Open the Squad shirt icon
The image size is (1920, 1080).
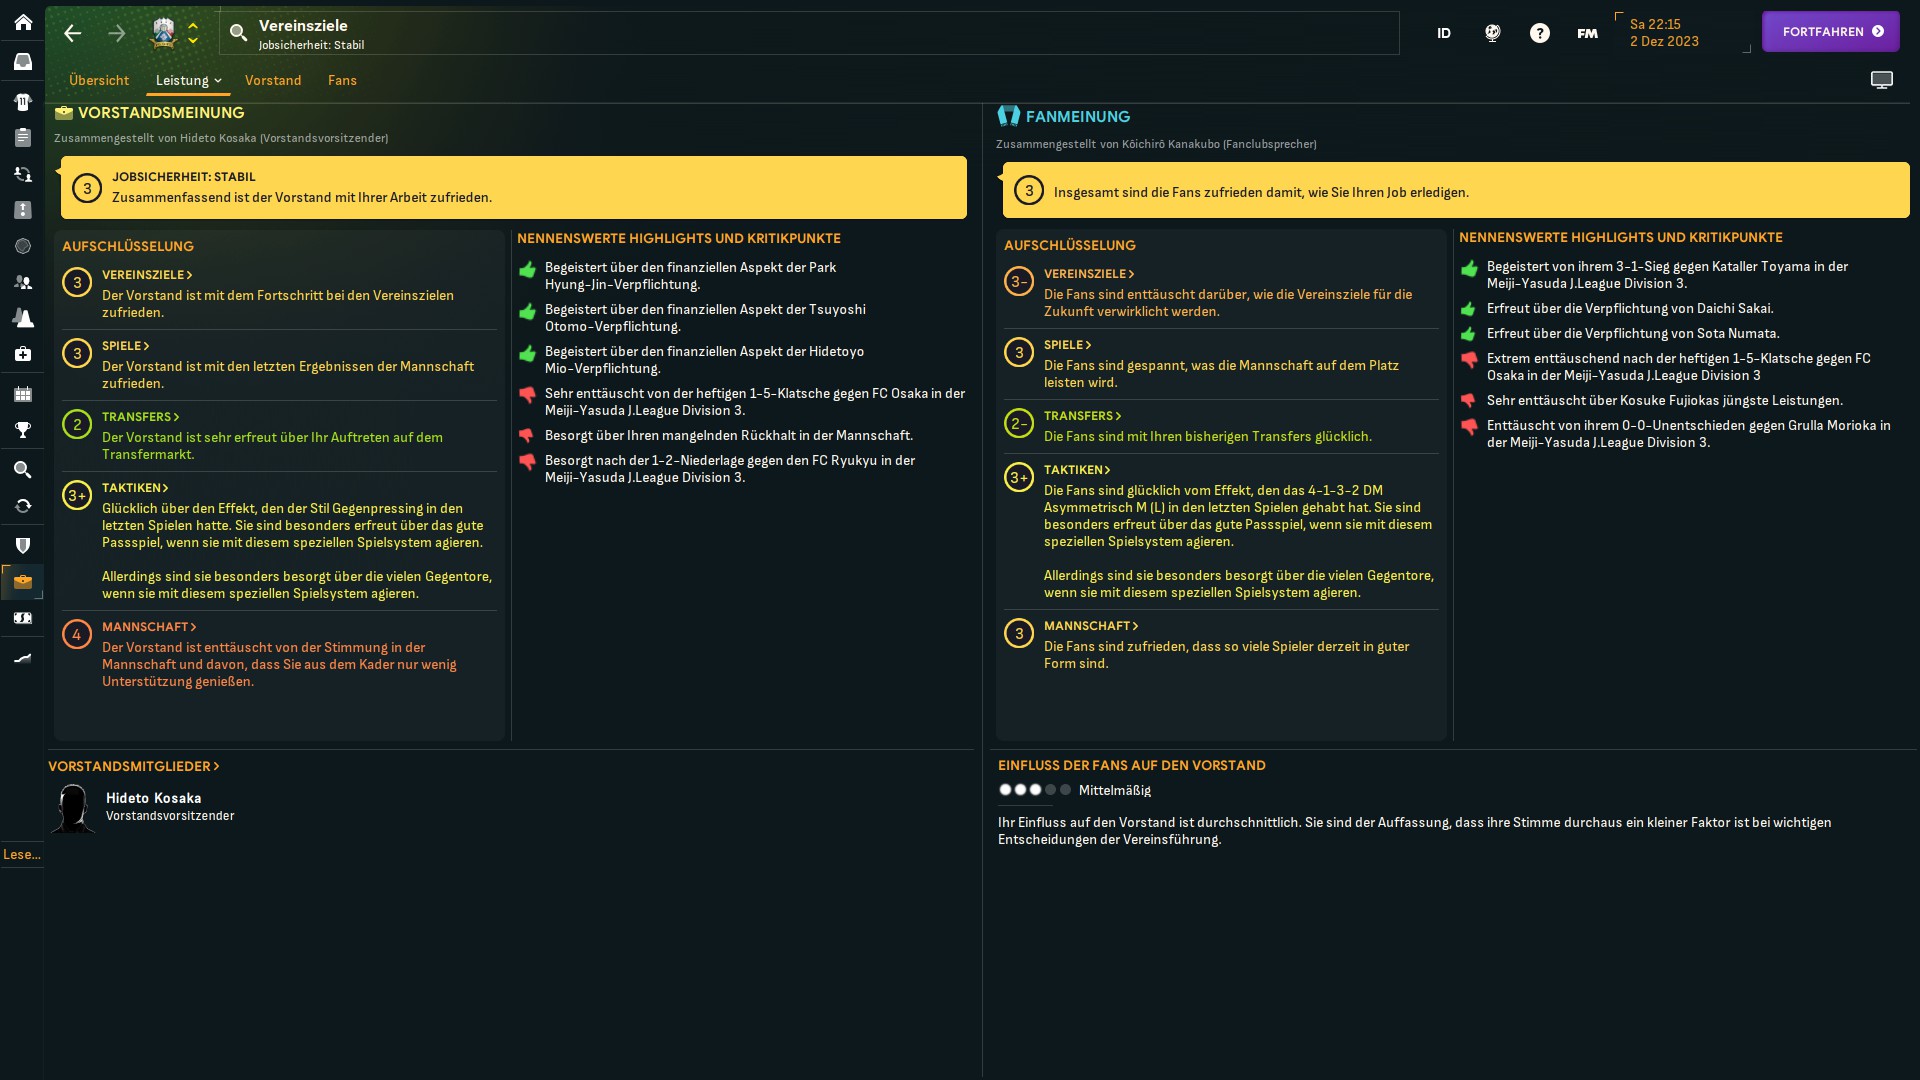click(22, 101)
